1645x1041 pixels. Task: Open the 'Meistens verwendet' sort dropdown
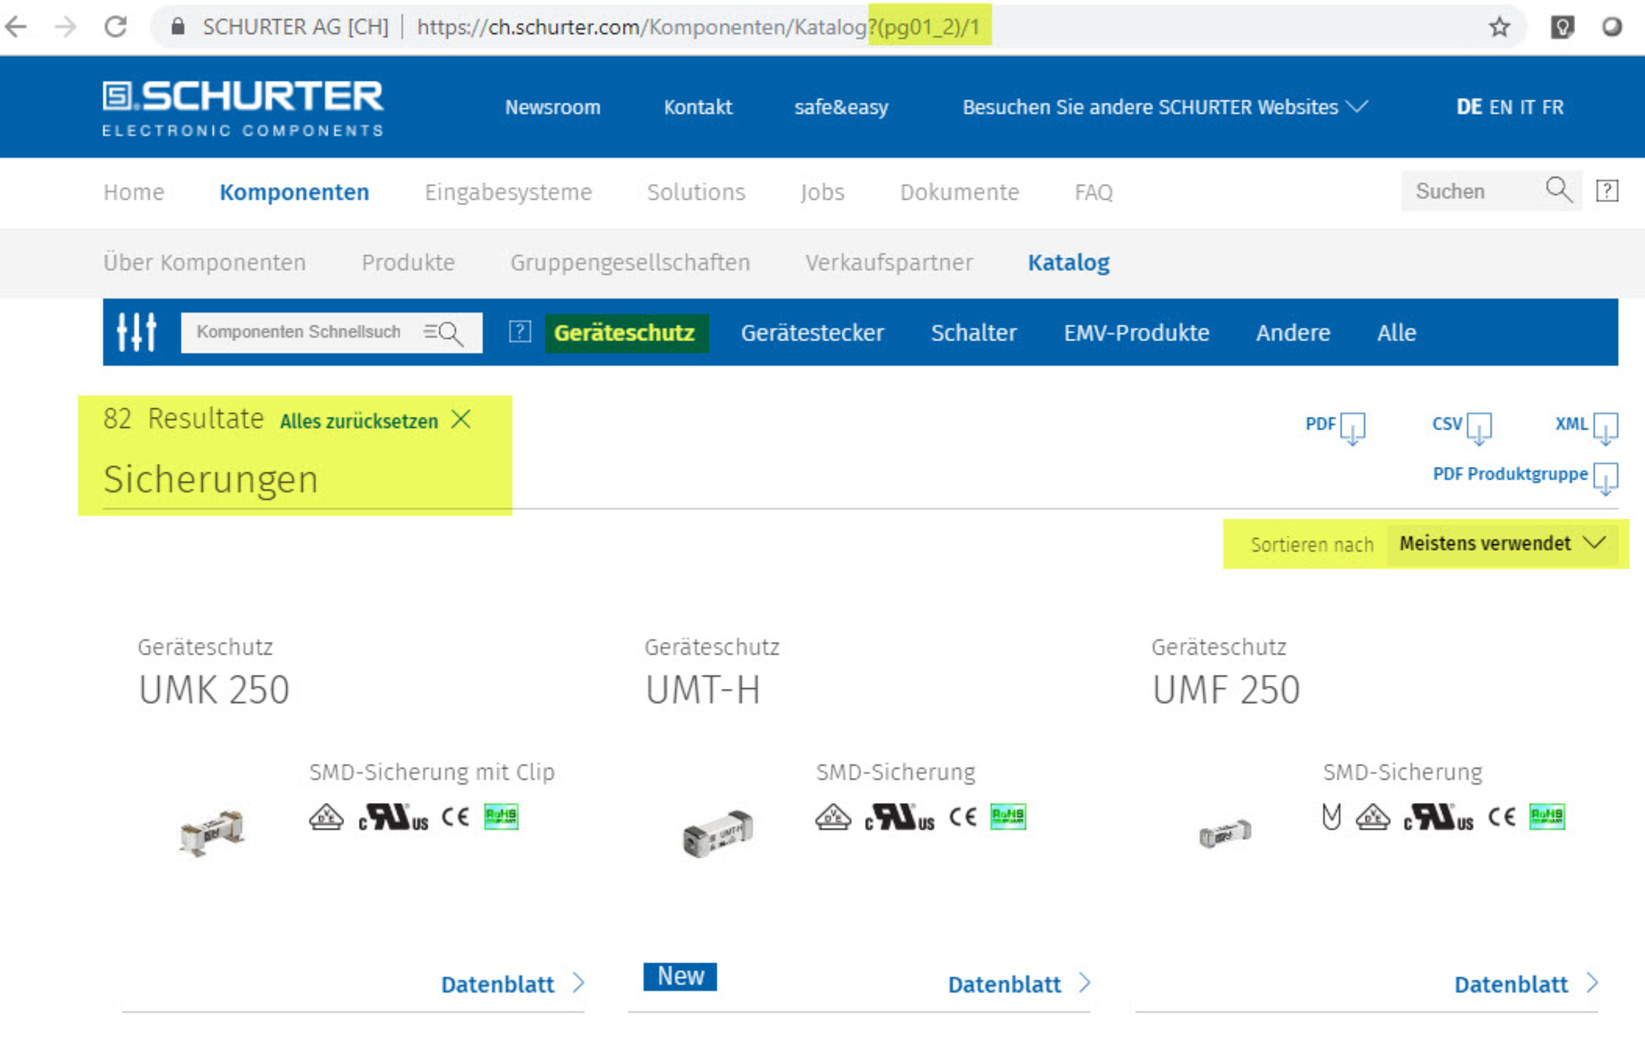coord(1502,544)
